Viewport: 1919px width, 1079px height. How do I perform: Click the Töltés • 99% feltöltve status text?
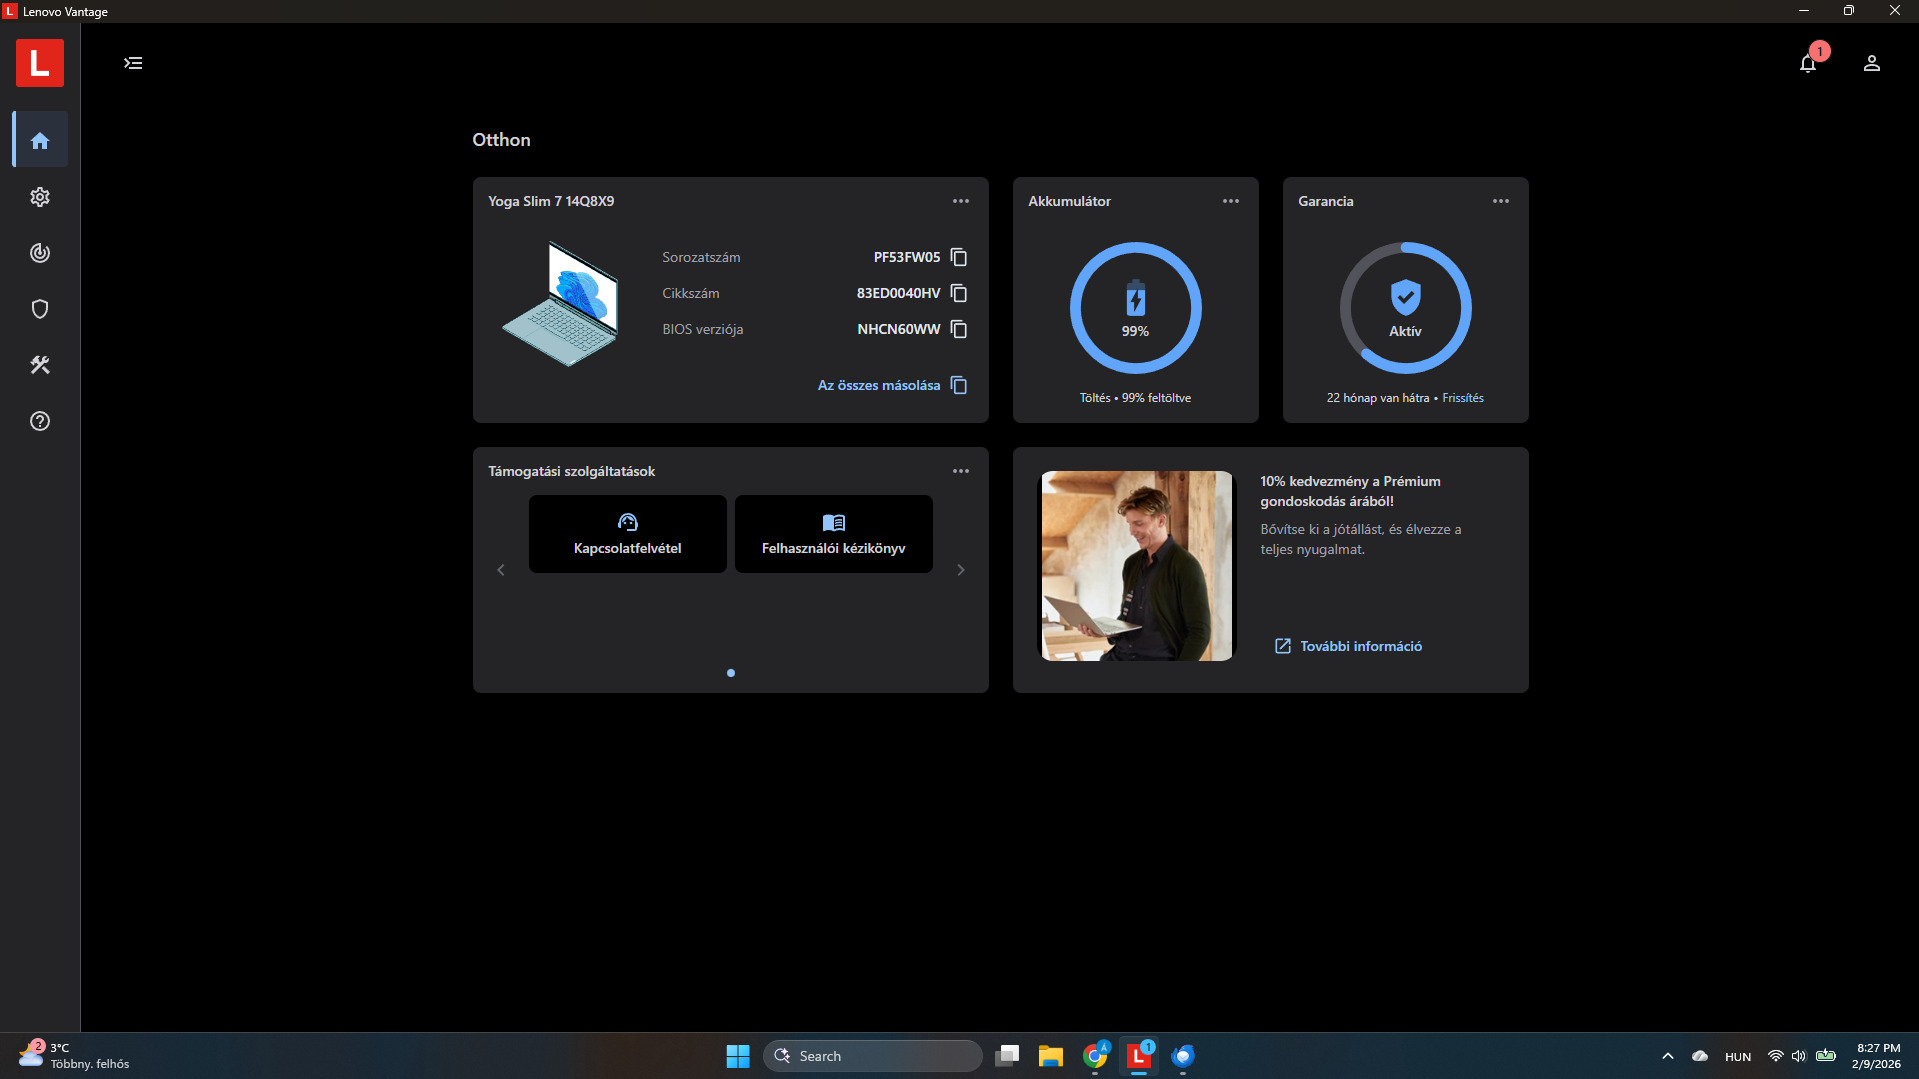coord(1135,398)
